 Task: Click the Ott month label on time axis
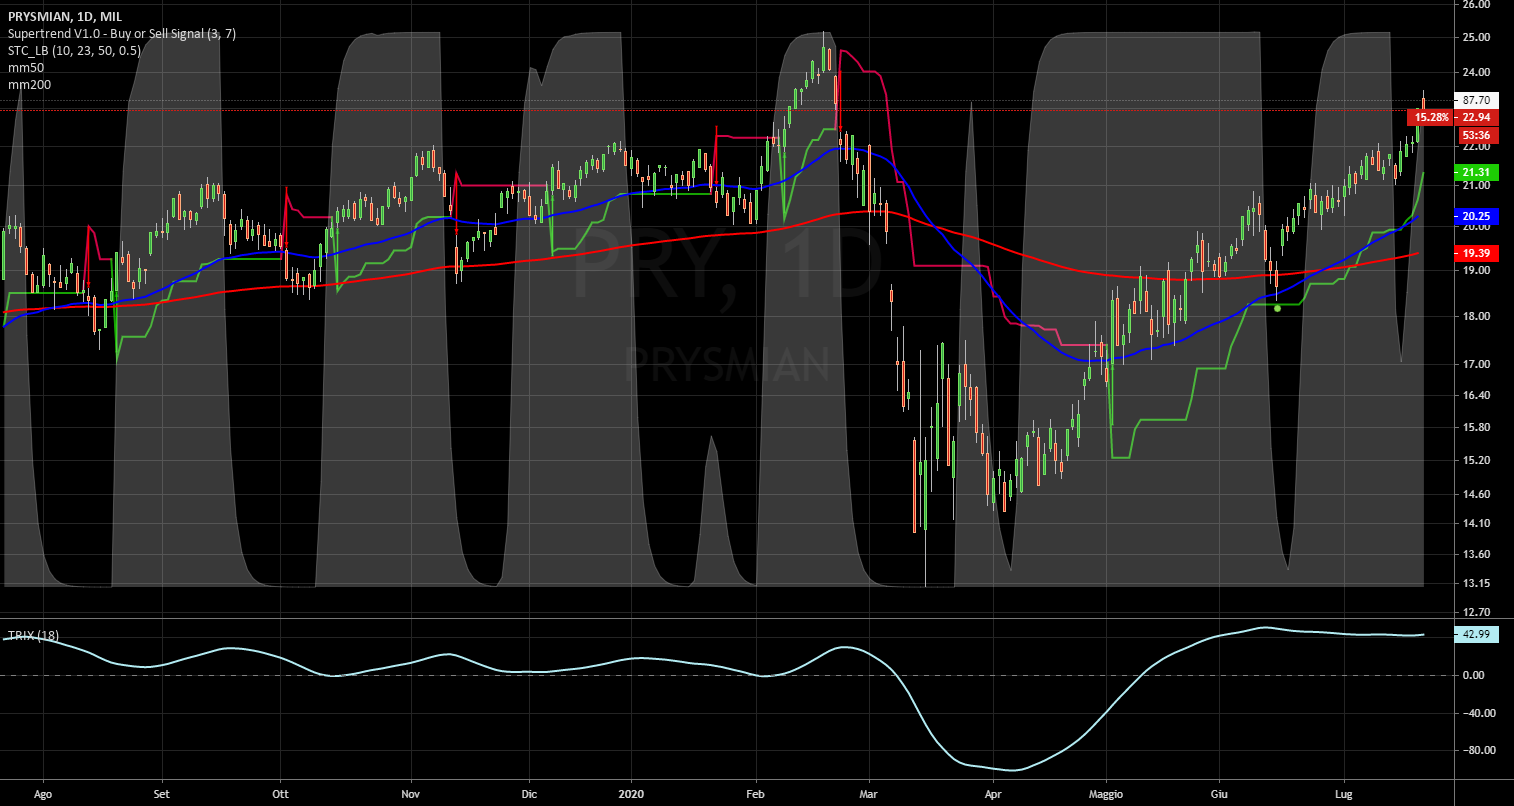(x=280, y=795)
